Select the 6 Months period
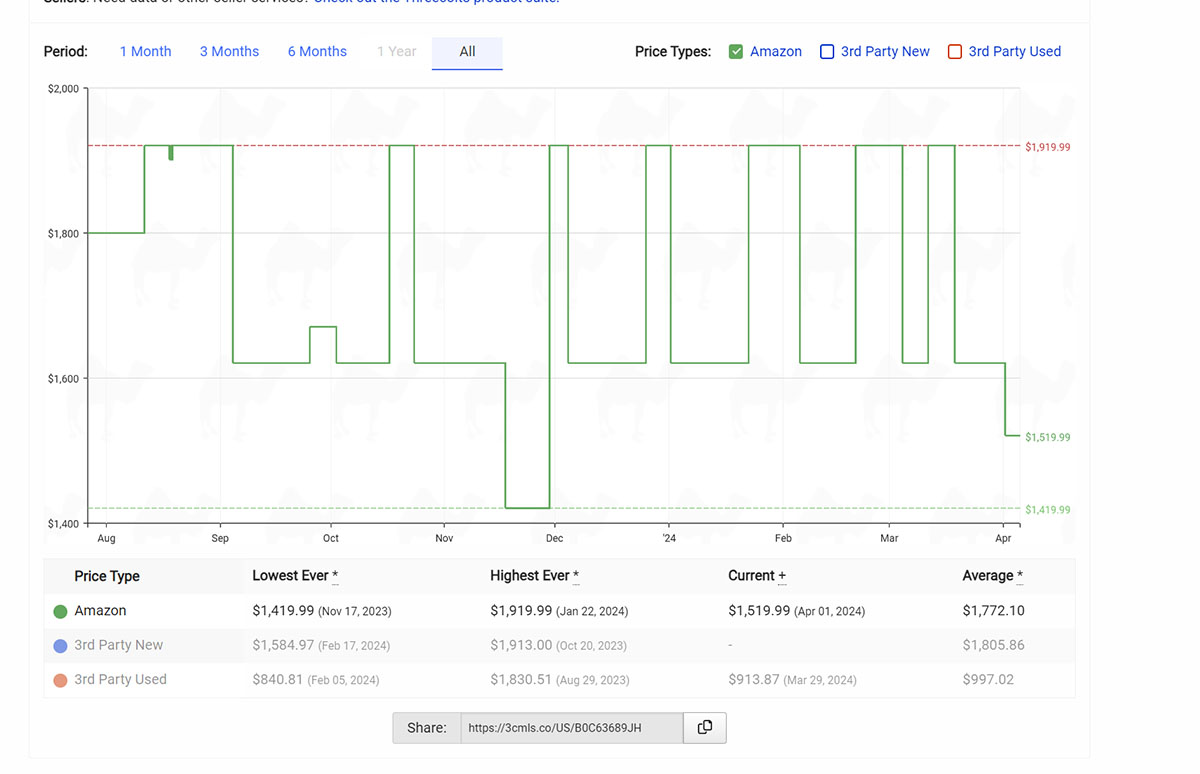Image resolution: width=1200 pixels, height=774 pixels. pos(317,51)
